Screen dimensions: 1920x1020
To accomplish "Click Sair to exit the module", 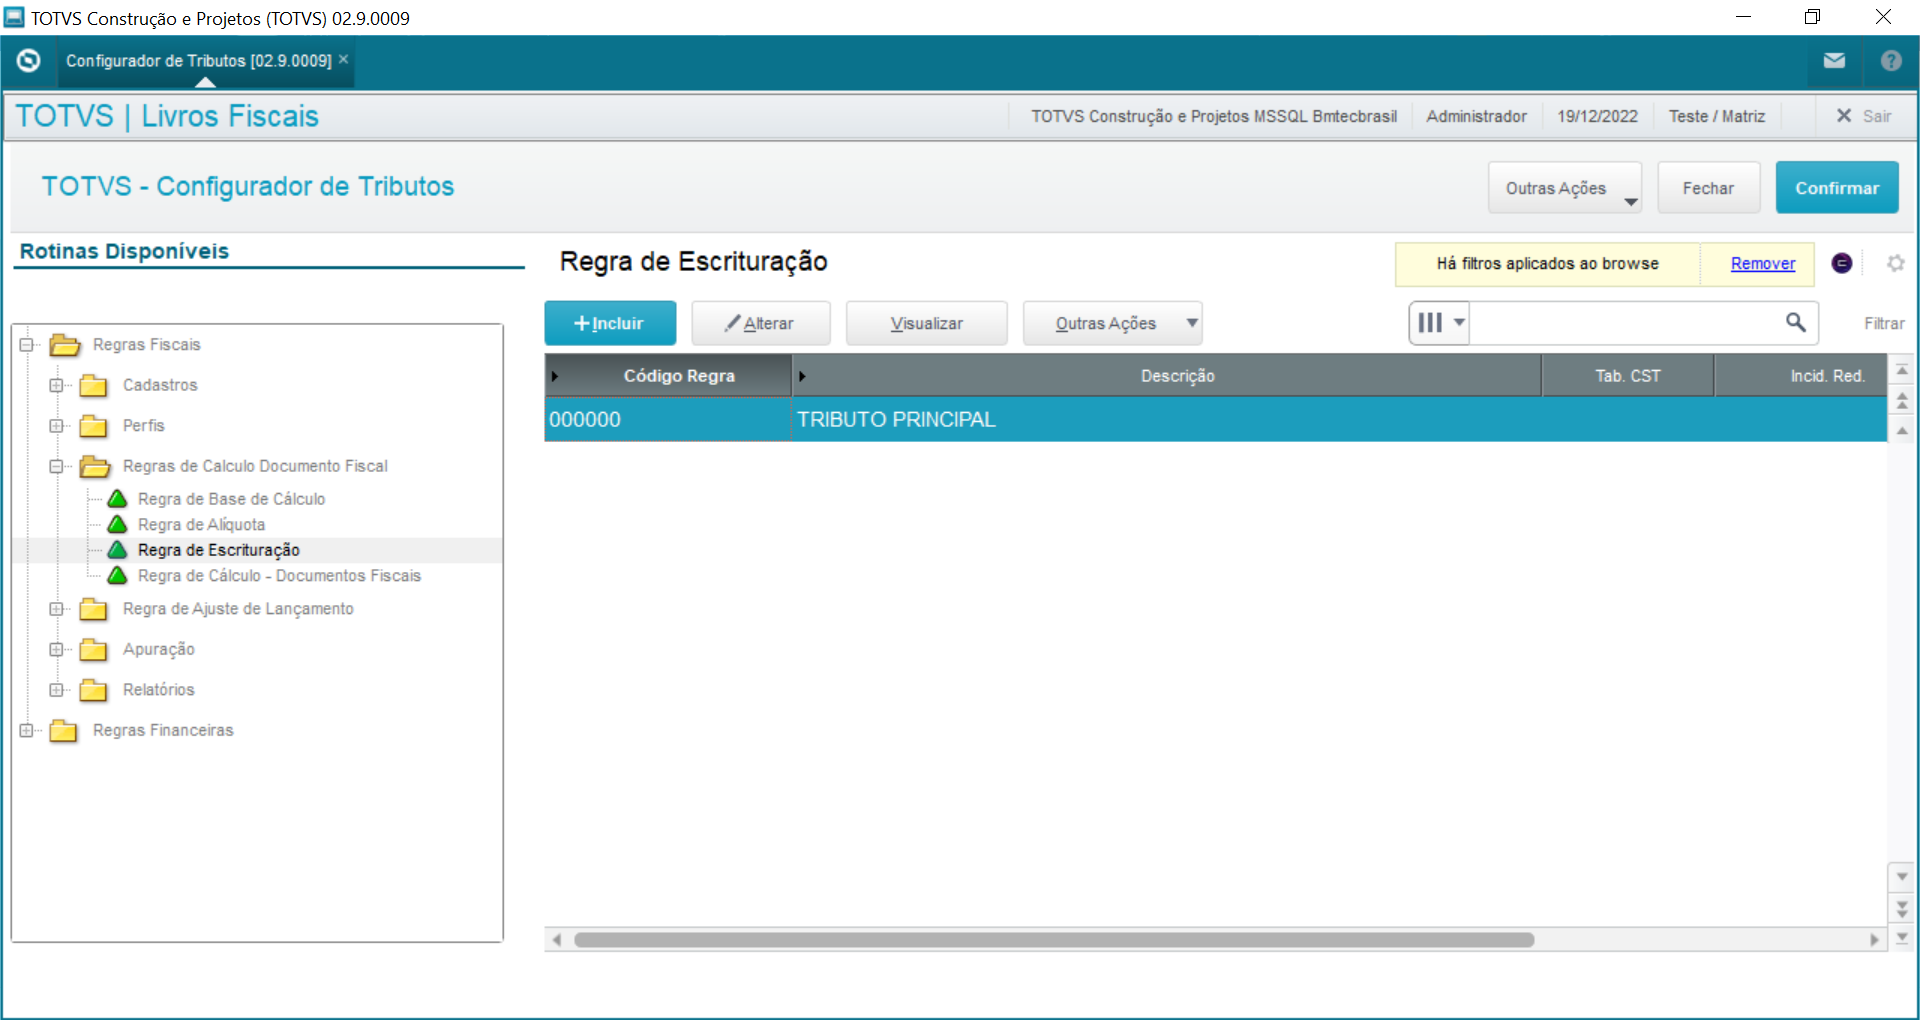I will (1864, 116).
